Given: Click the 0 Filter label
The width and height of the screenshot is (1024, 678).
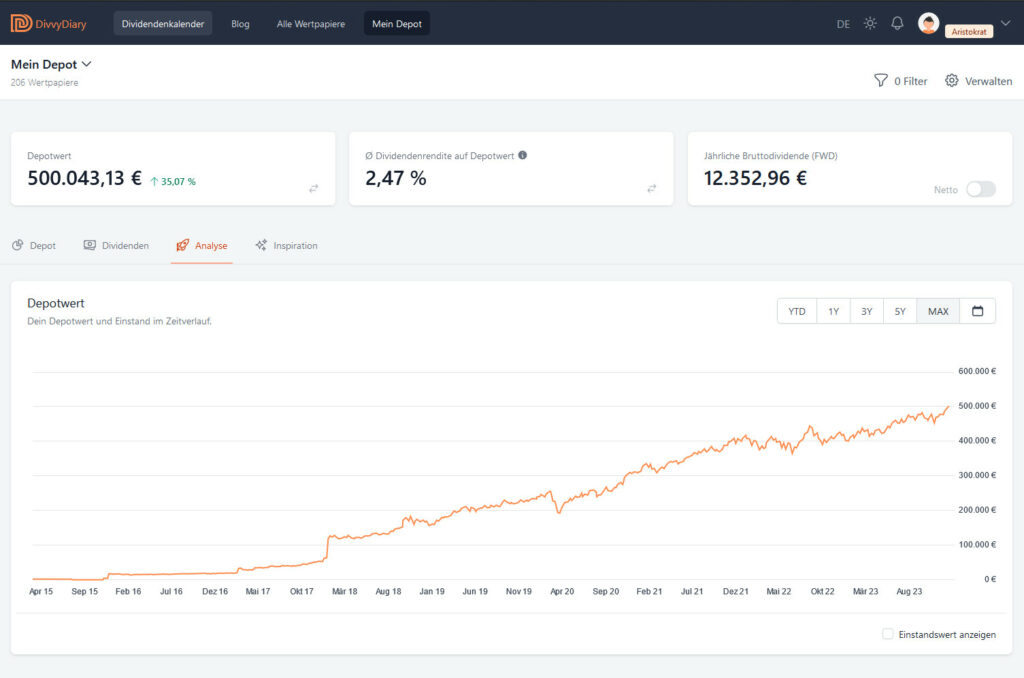Looking at the screenshot, I should tap(910, 81).
